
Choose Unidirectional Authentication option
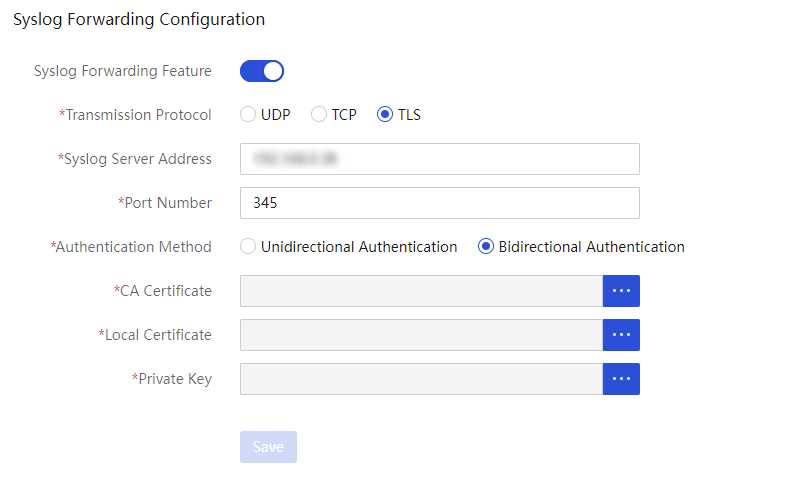(248, 247)
